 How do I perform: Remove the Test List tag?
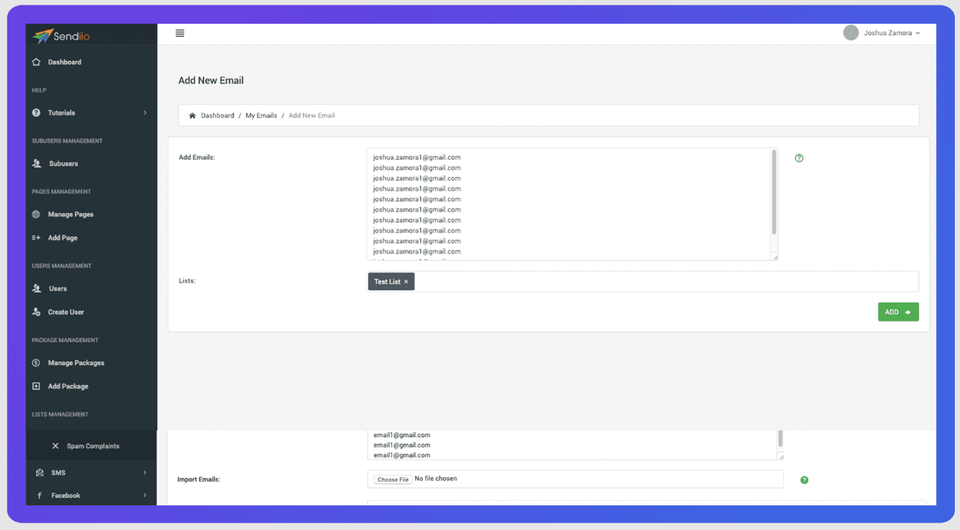point(406,282)
